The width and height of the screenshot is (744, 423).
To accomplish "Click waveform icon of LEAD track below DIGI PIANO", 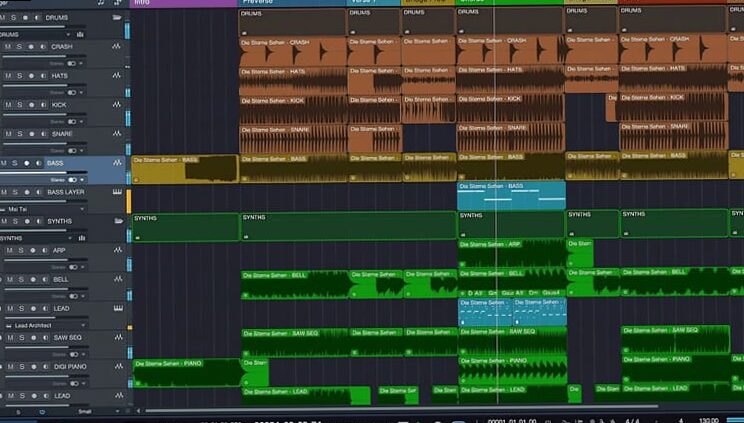I will click(x=119, y=395).
